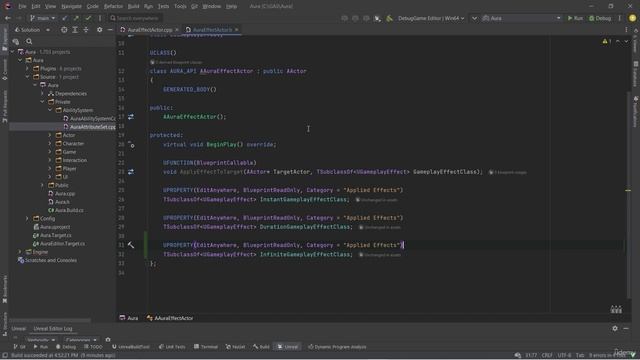Select Aura.Build.cs file
The image size is (640, 360).
tap(66, 210)
